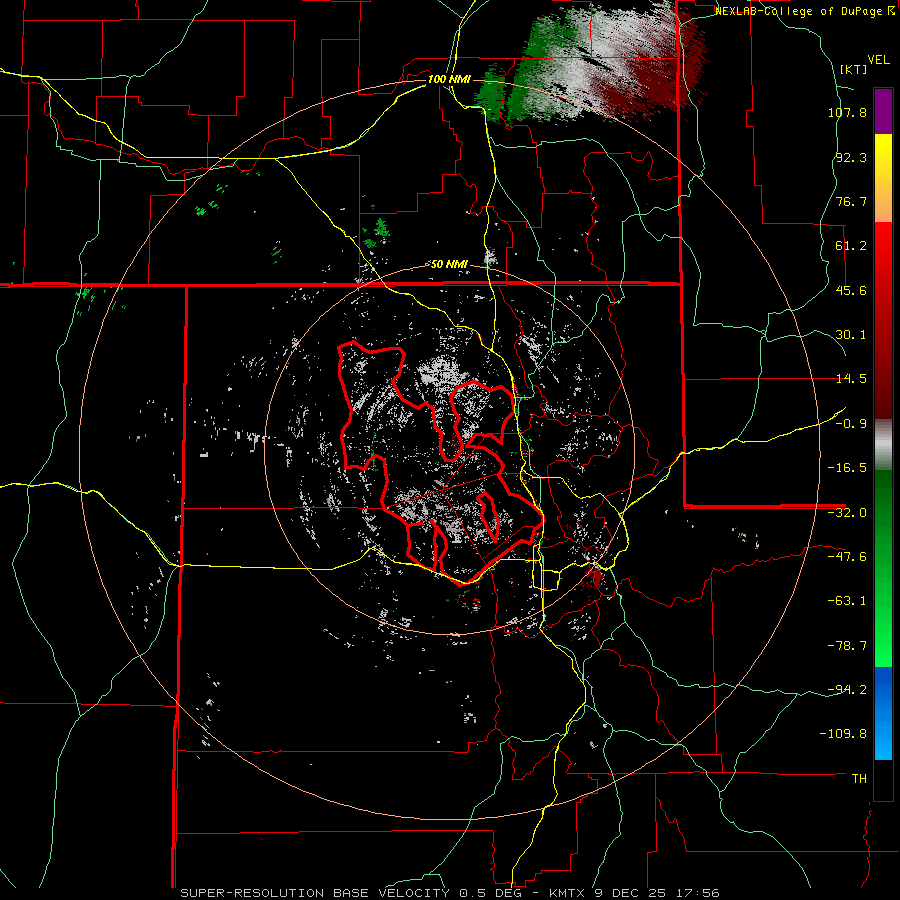The width and height of the screenshot is (900, 900).
Task: Click the -78.7 scale value
Action: (x=847, y=646)
